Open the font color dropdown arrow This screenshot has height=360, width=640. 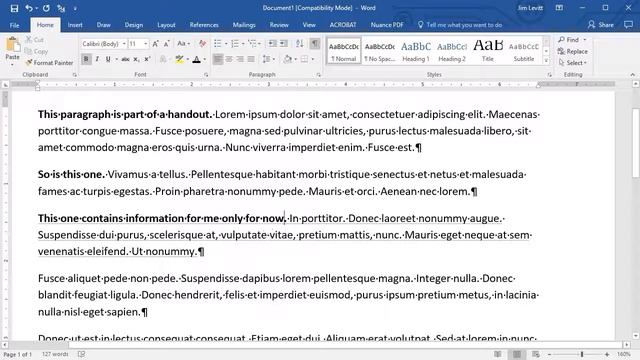(204, 60)
